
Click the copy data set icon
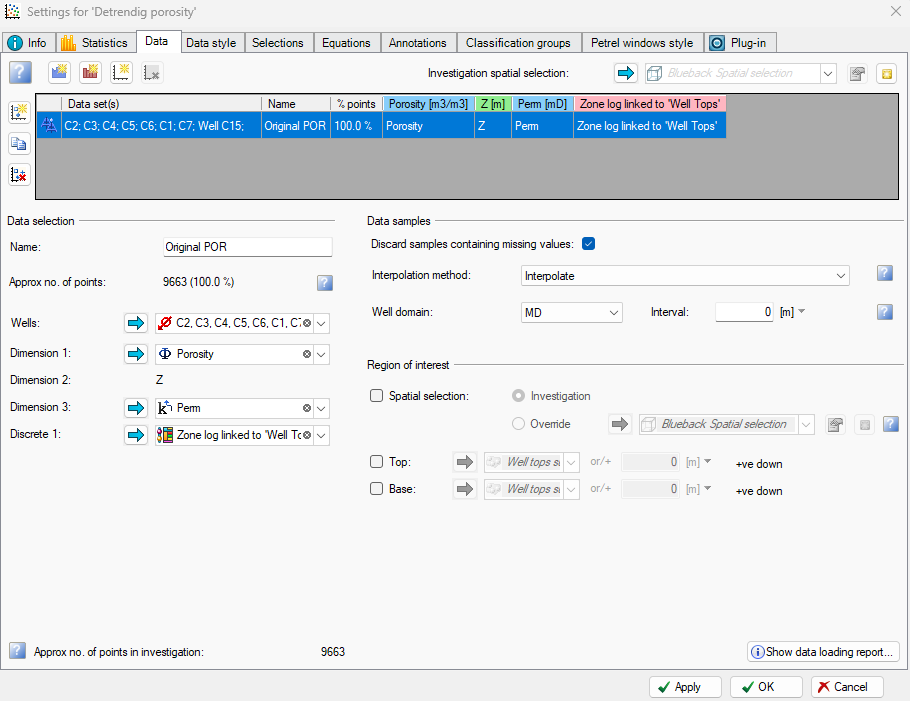pyautogui.click(x=19, y=143)
